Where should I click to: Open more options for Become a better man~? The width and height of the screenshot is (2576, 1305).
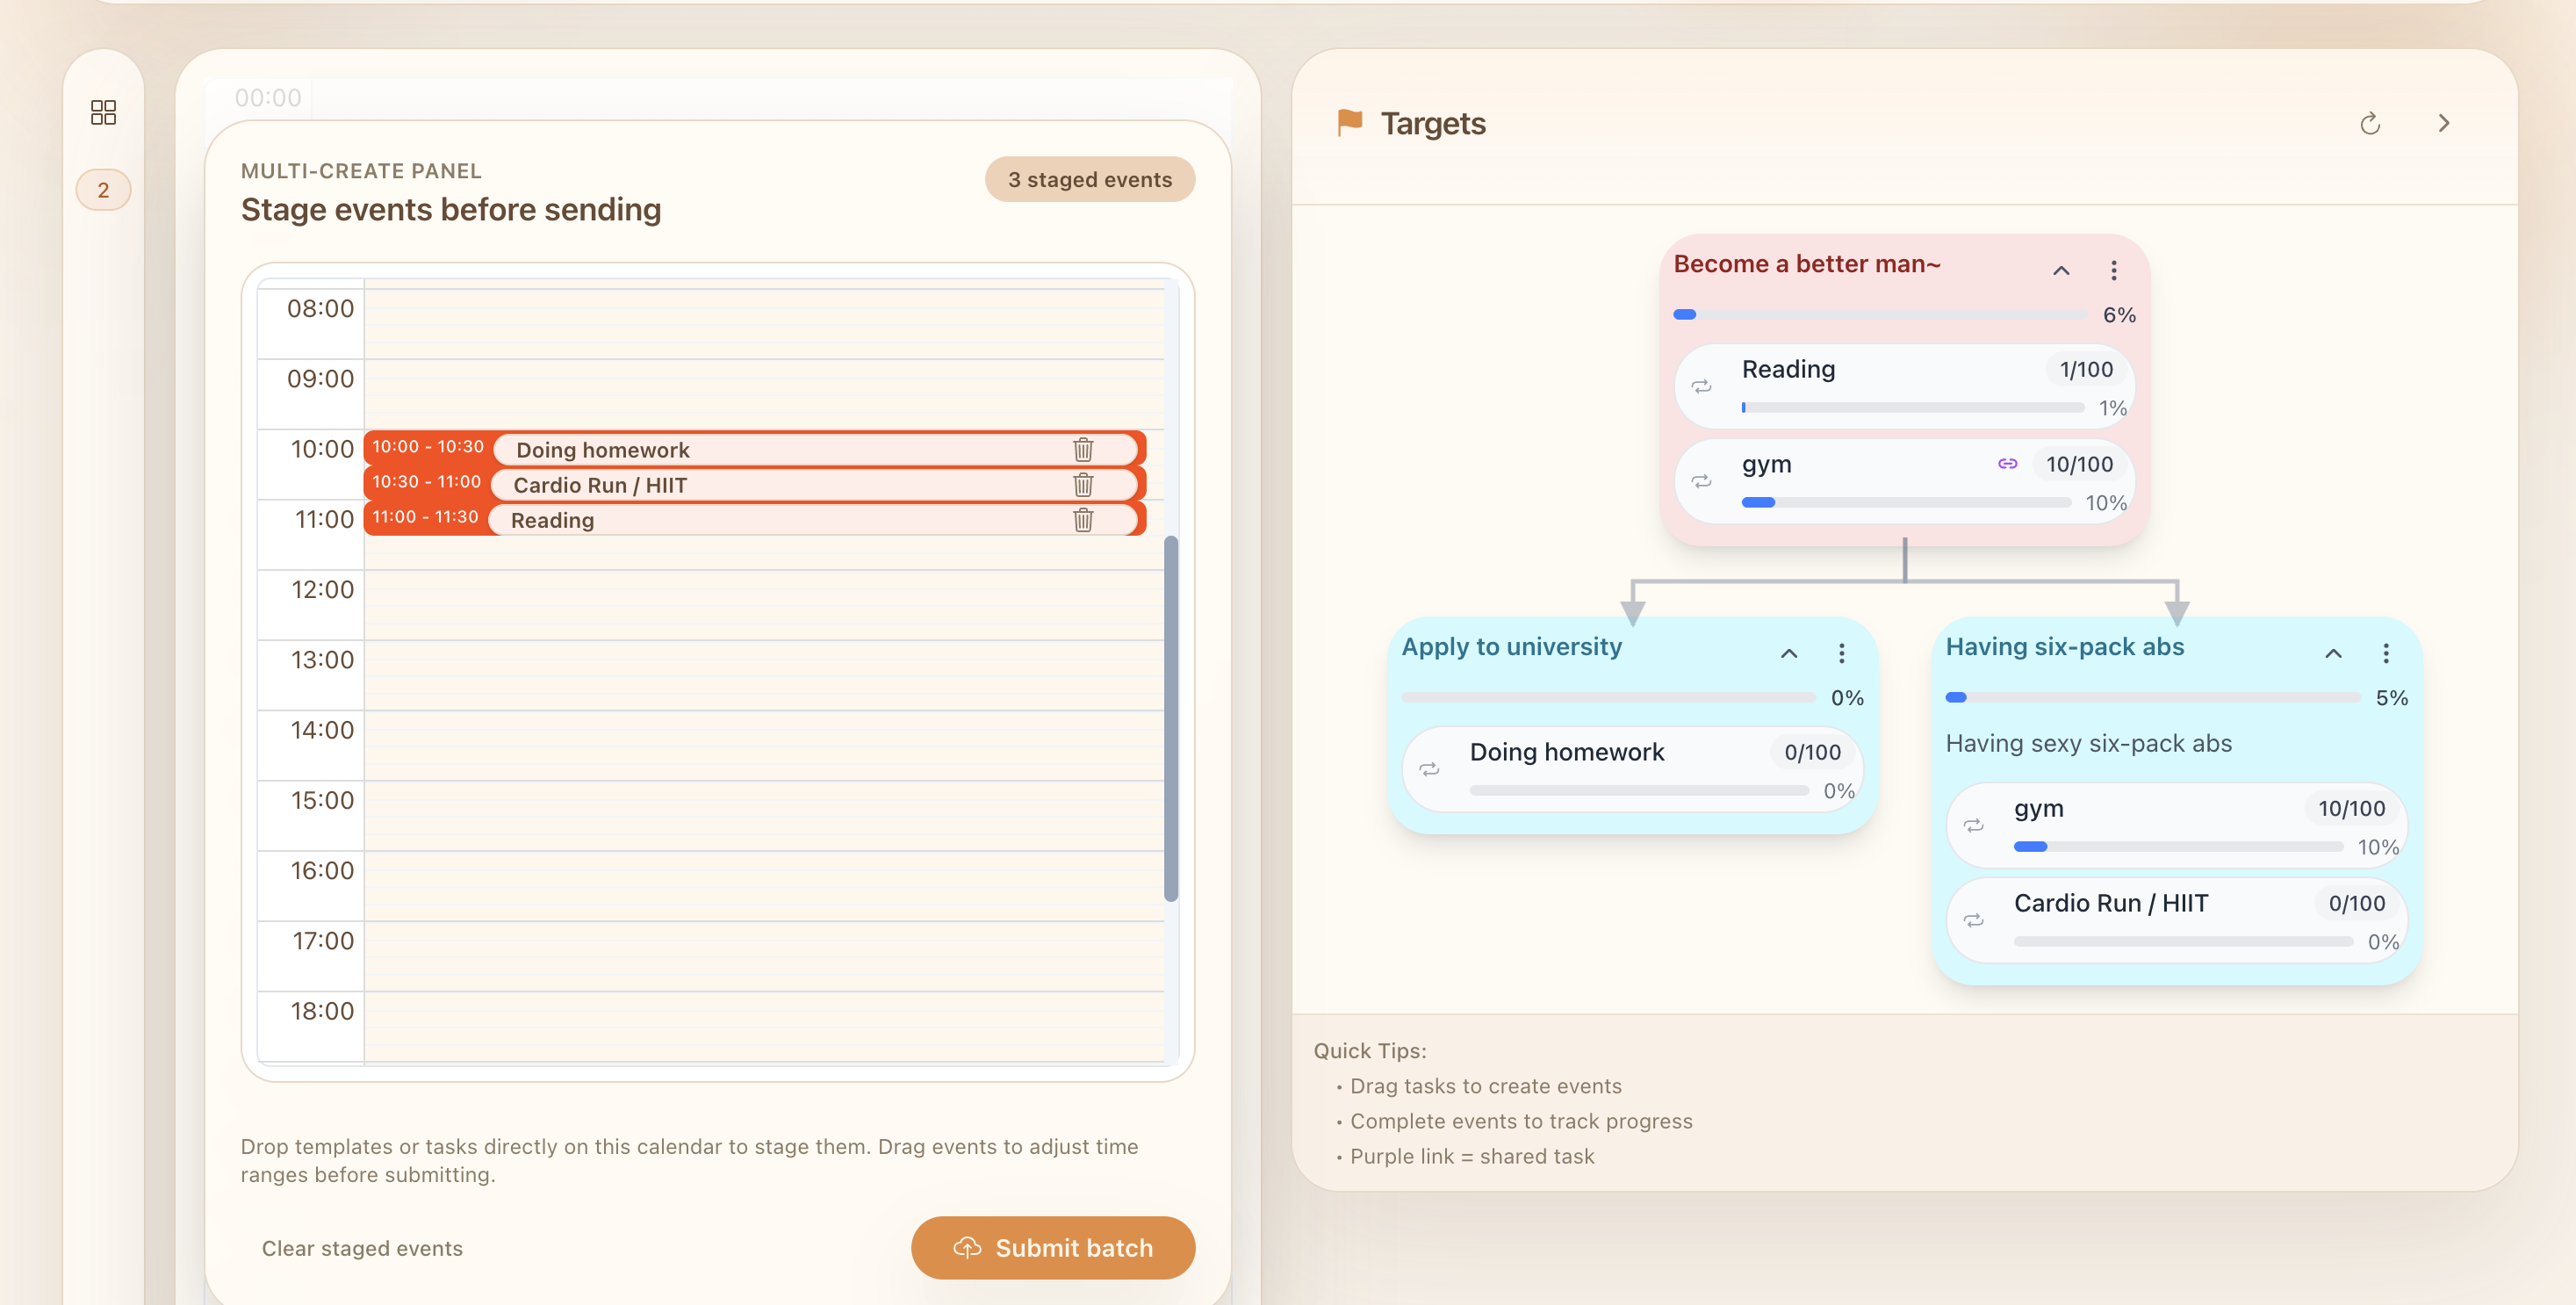click(x=2114, y=270)
